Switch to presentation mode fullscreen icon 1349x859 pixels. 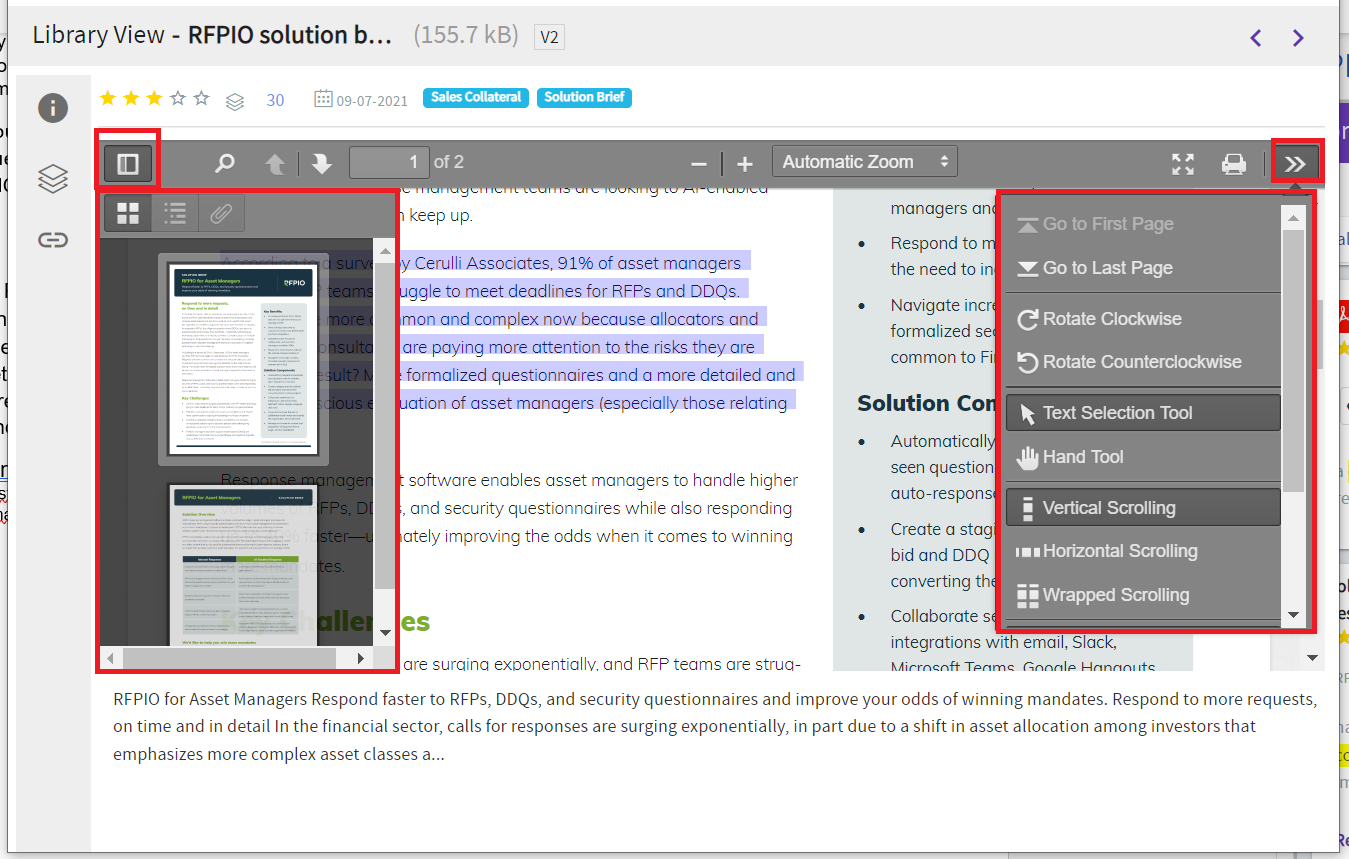1183,164
